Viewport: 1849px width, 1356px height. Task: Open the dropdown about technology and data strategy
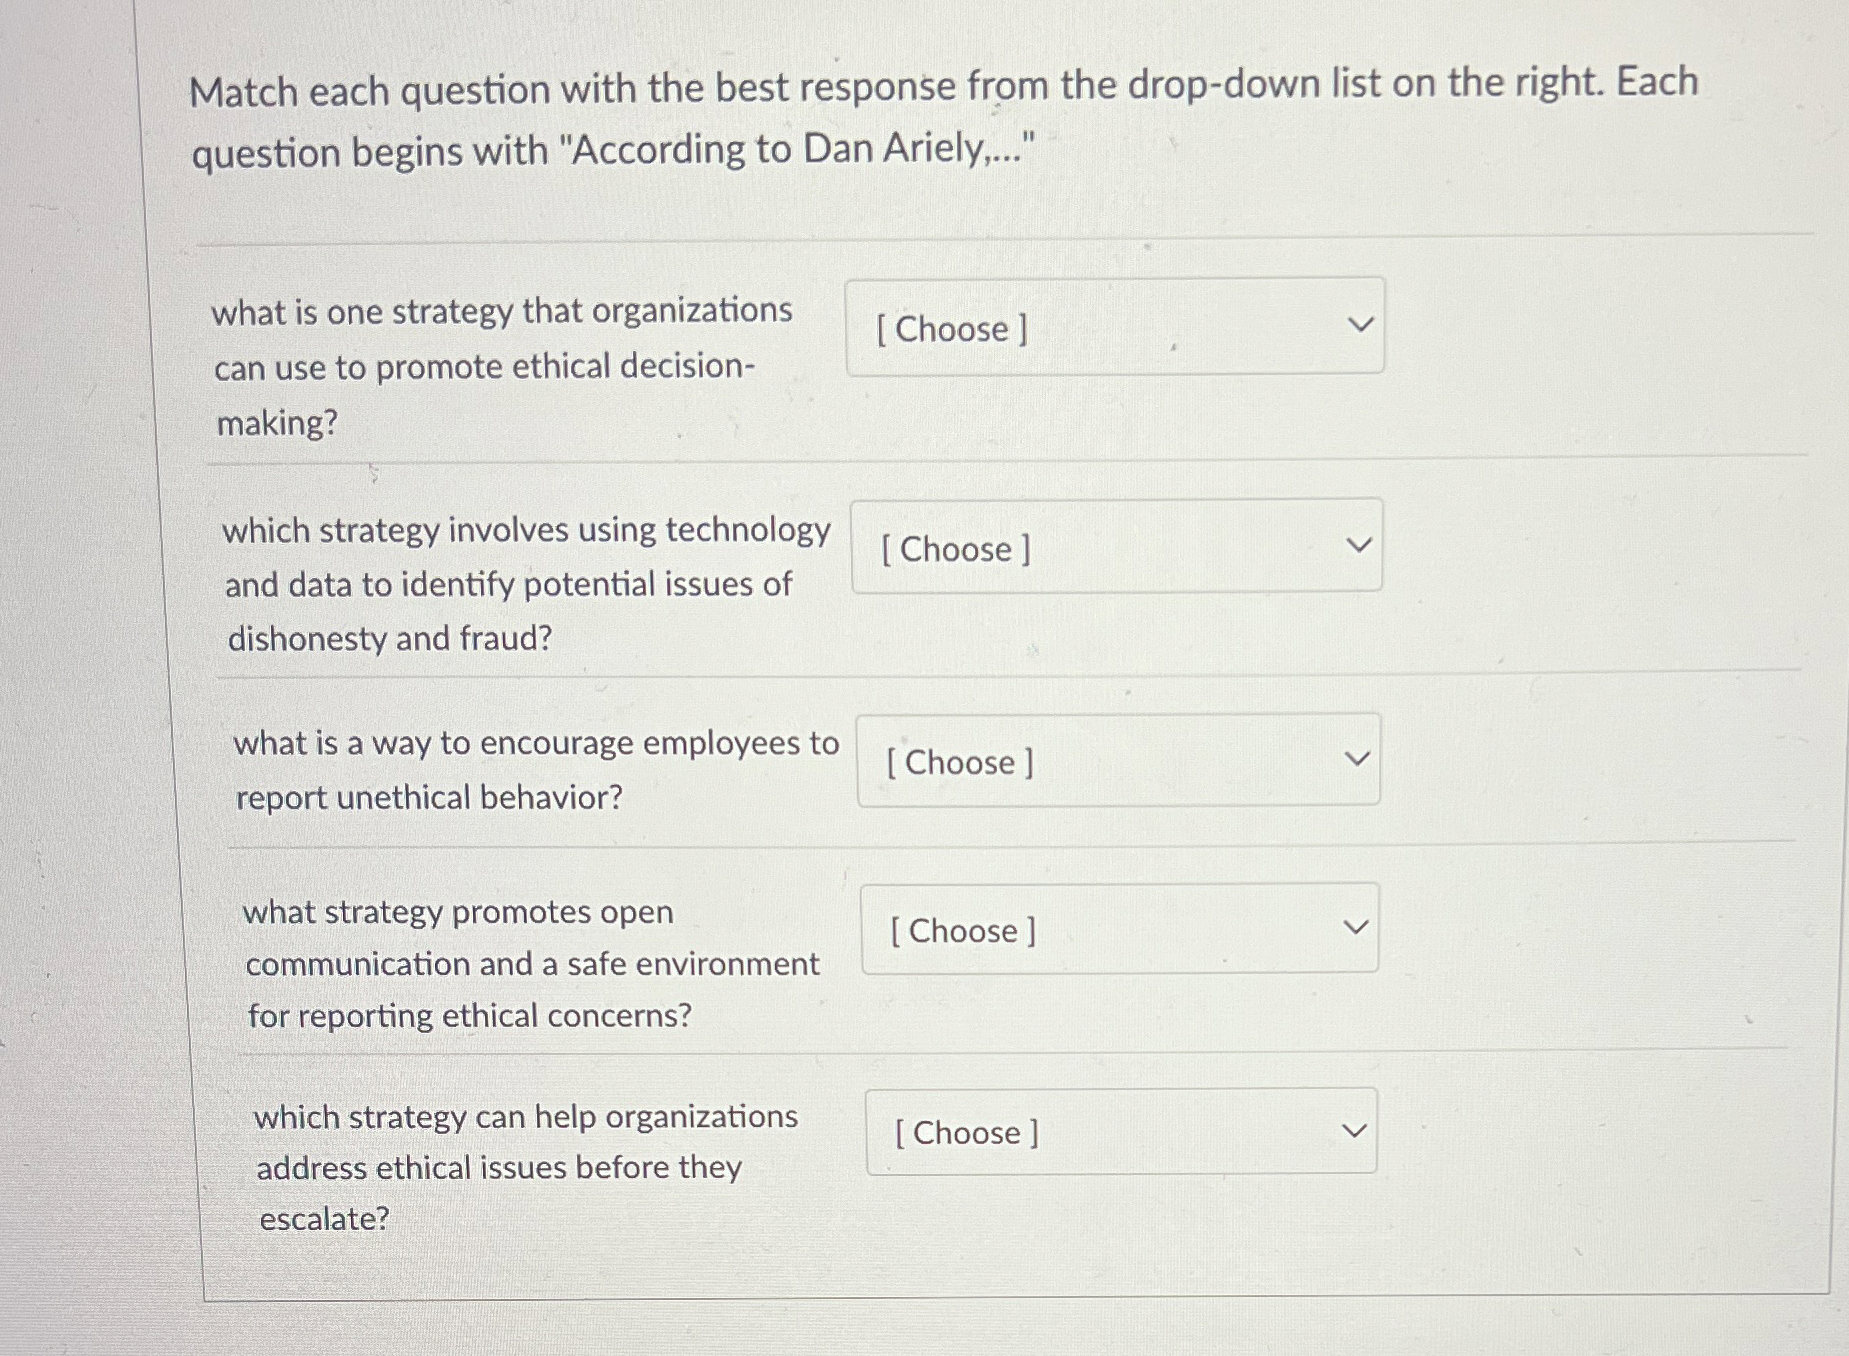[1115, 548]
